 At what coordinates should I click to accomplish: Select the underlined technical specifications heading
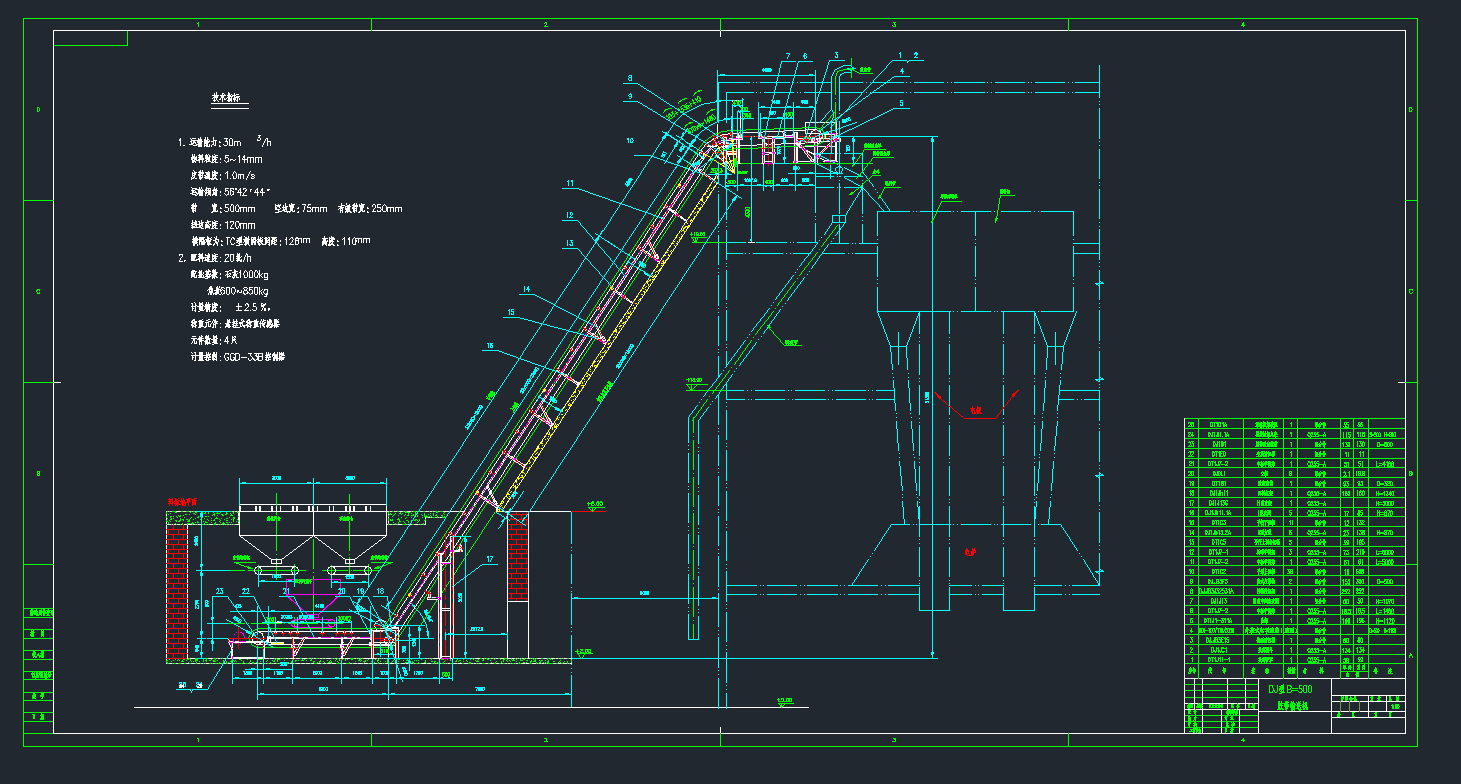(231, 98)
